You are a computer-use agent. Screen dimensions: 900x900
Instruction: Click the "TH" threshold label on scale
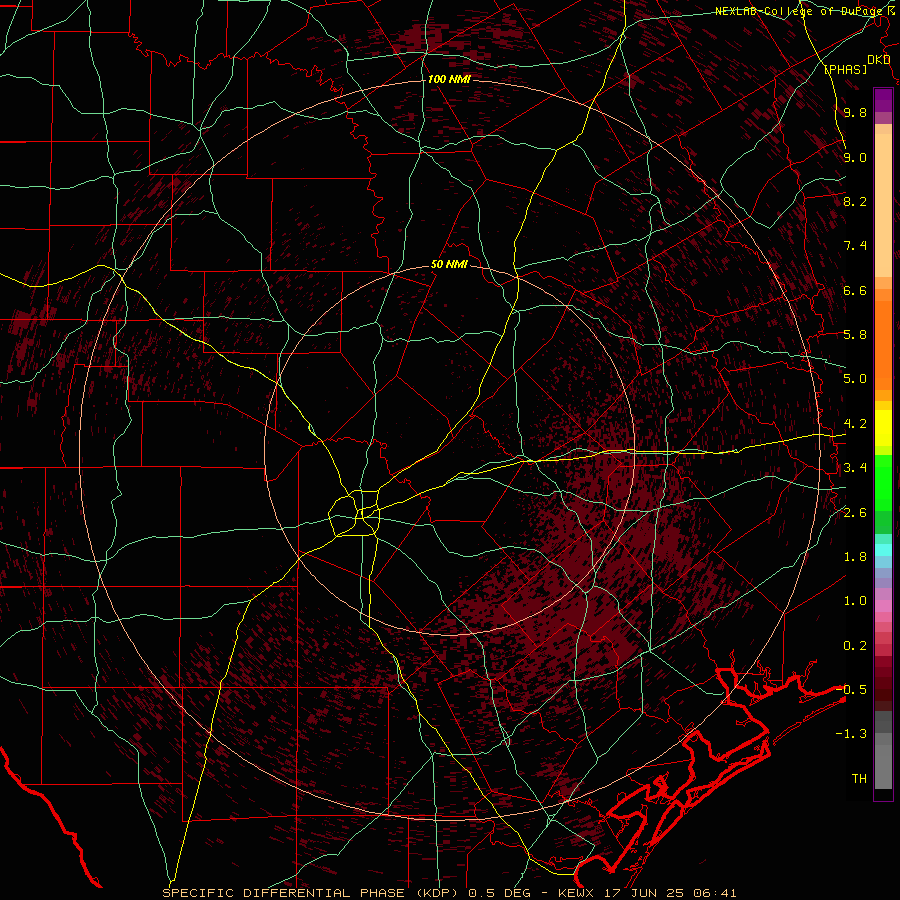point(859,779)
